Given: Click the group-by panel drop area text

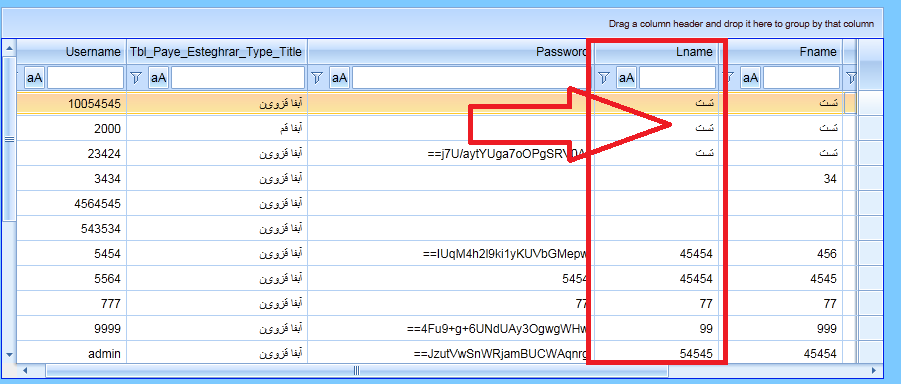Looking at the screenshot, I should click(741, 24).
